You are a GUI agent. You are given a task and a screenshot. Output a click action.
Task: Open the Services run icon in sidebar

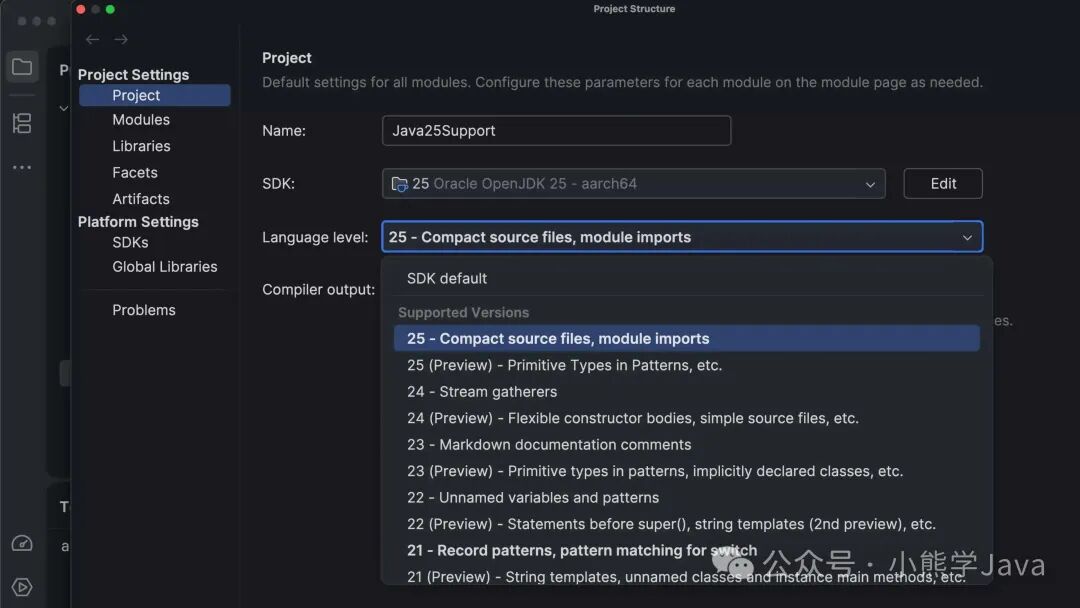(x=22, y=587)
